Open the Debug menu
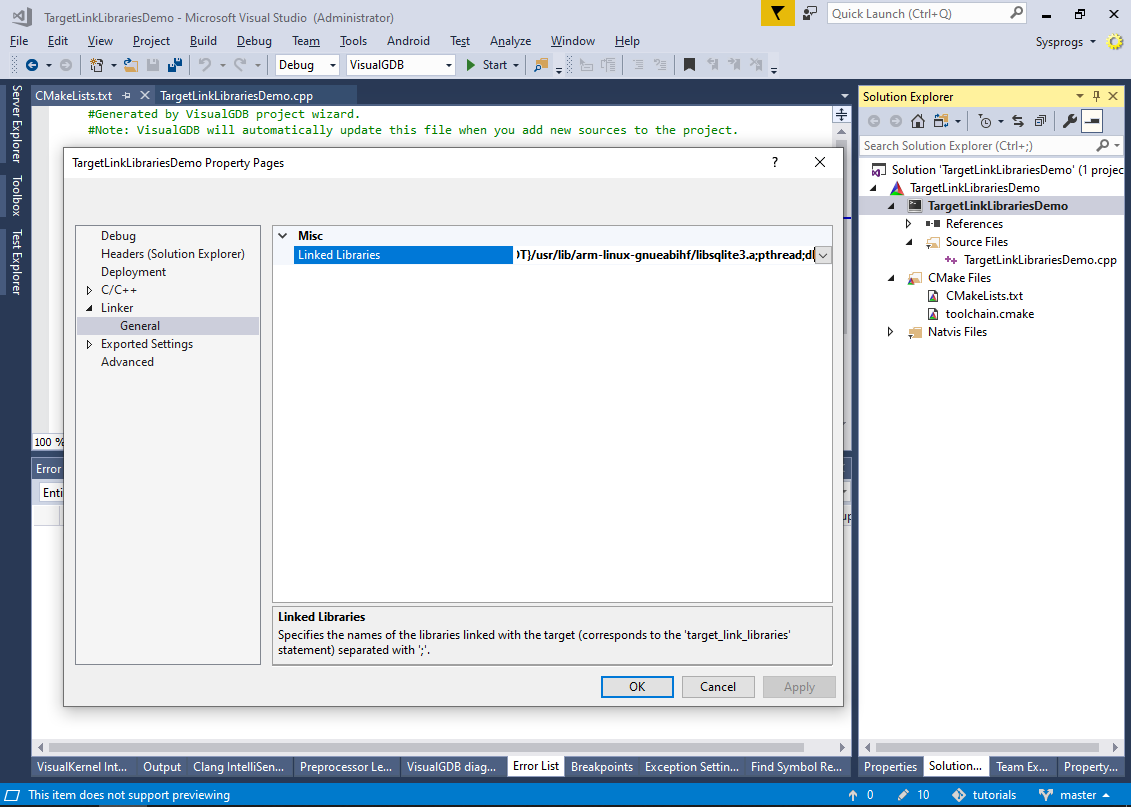The height and width of the screenshot is (807, 1131). (254, 41)
